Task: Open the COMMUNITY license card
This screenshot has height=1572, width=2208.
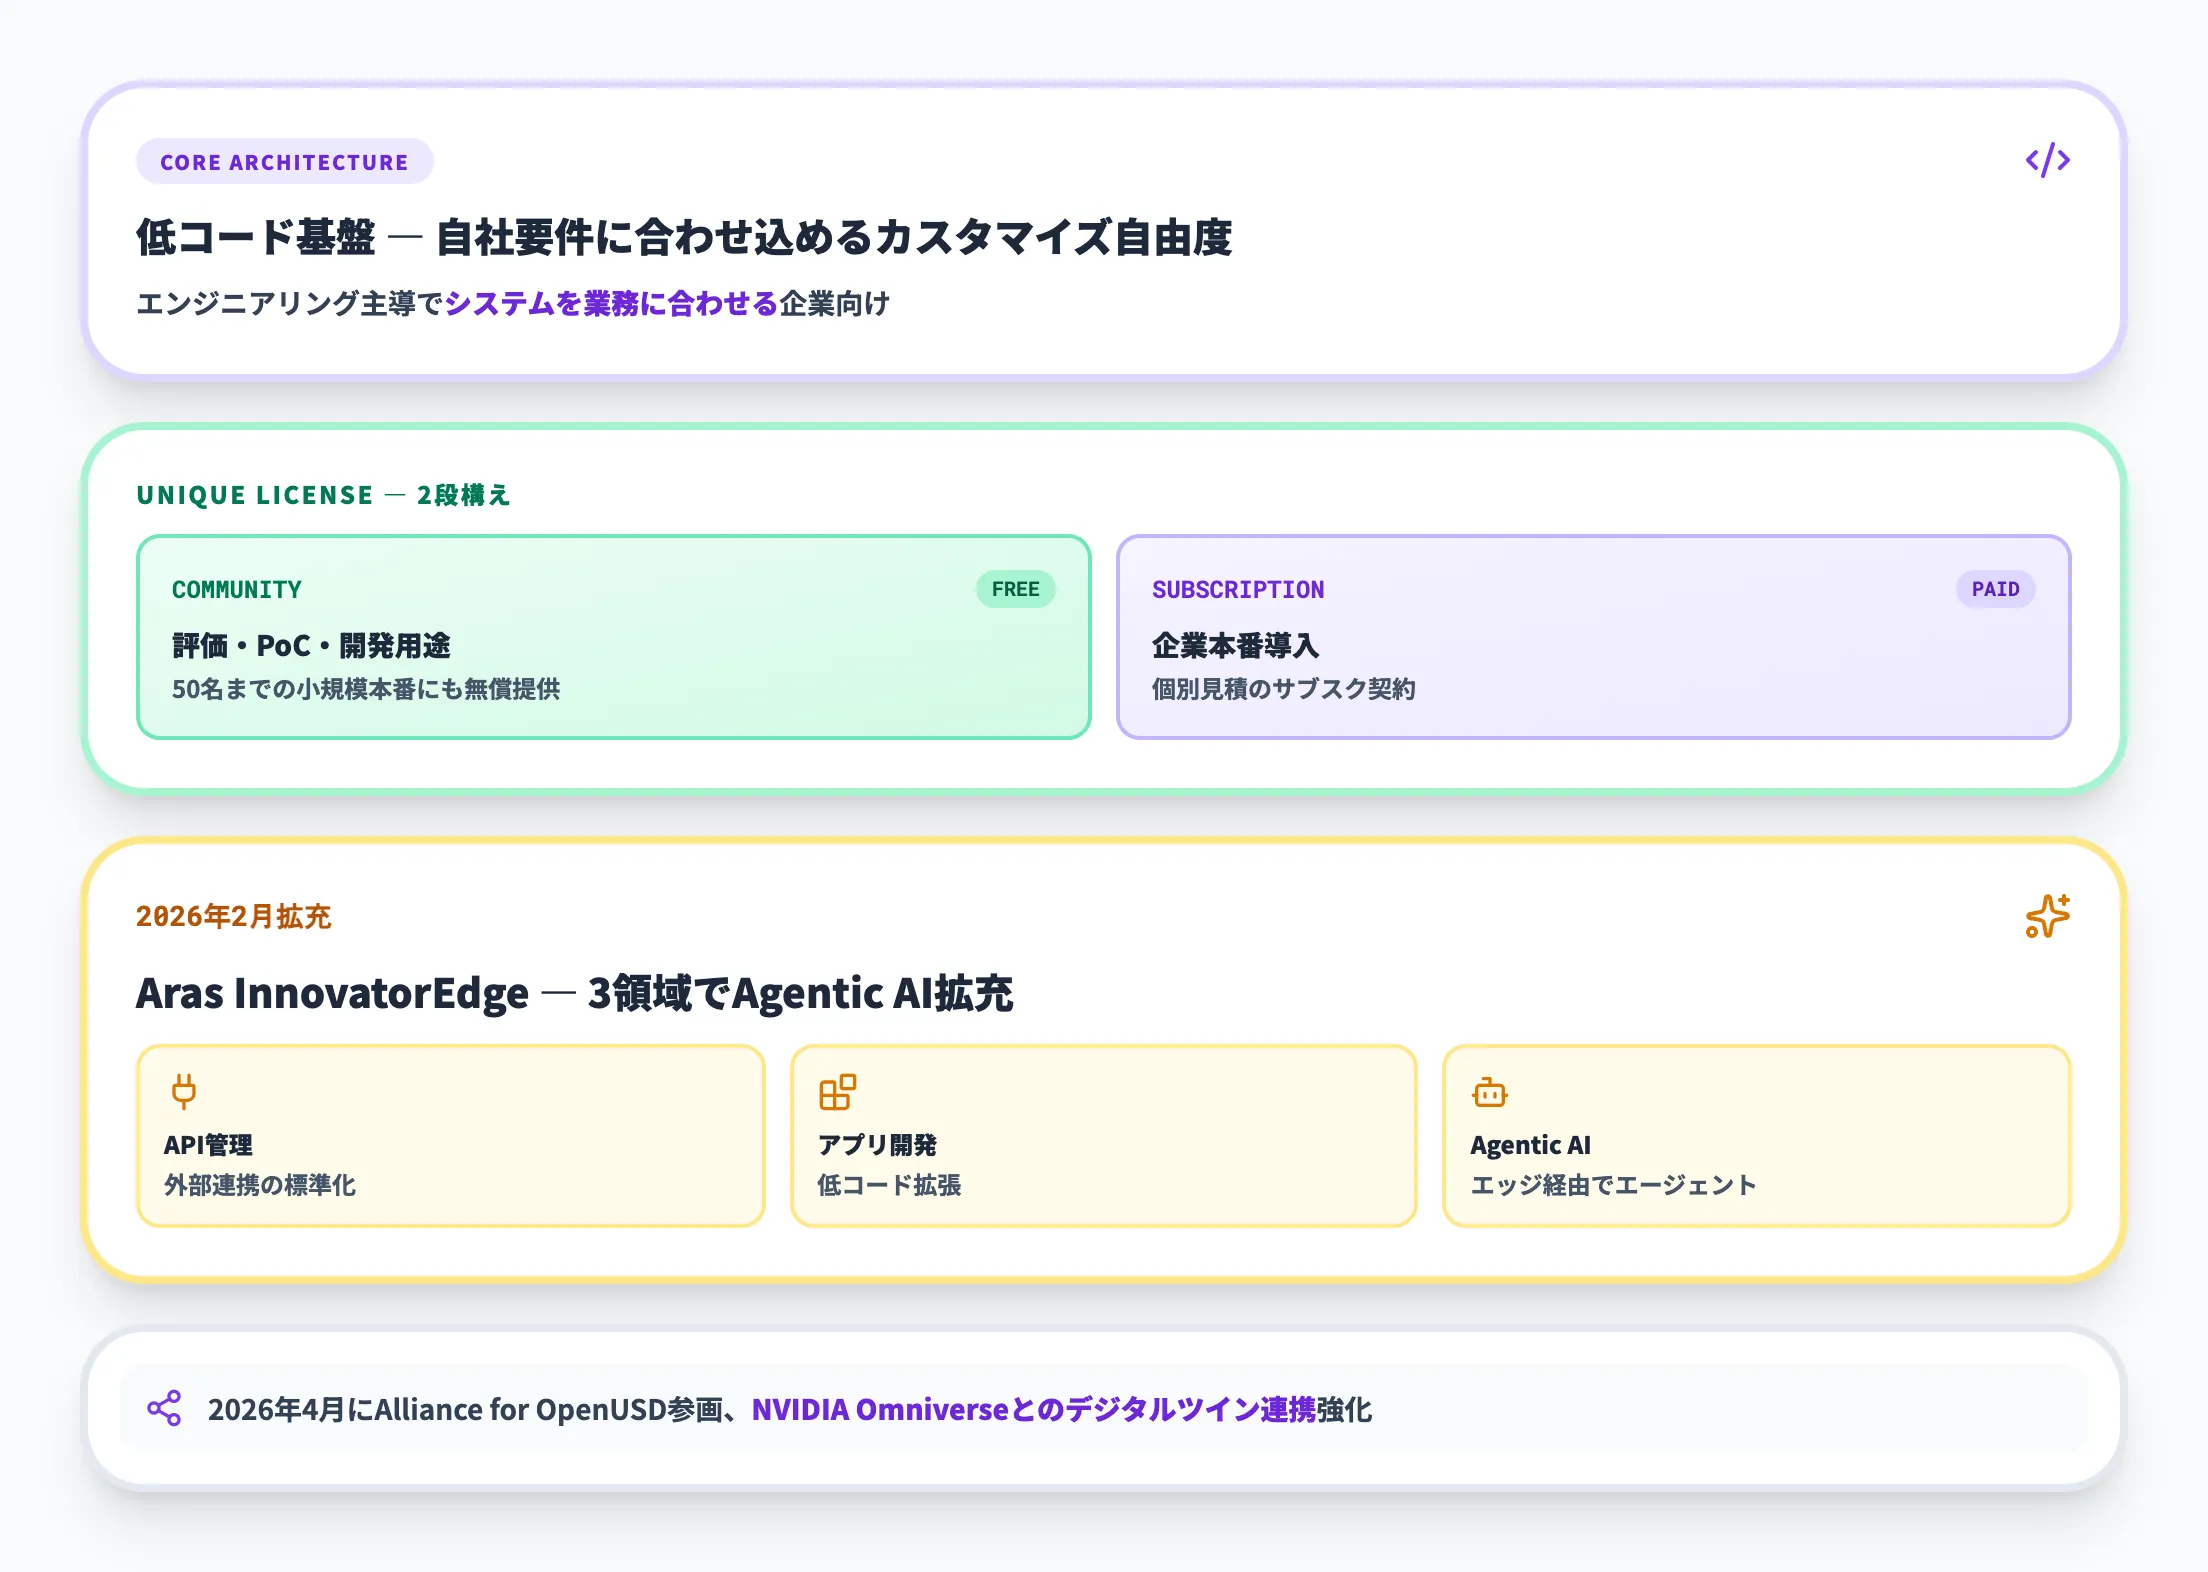Action: (613, 637)
